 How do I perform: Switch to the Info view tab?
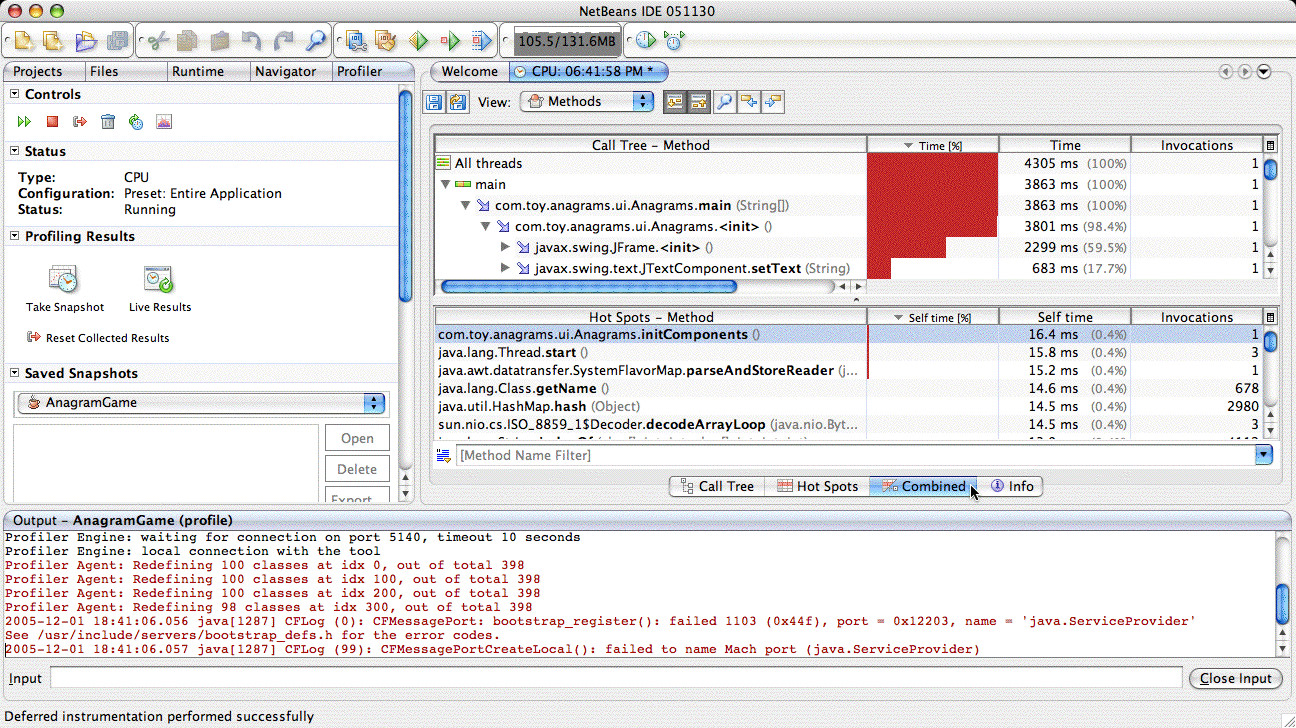coord(1011,486)
